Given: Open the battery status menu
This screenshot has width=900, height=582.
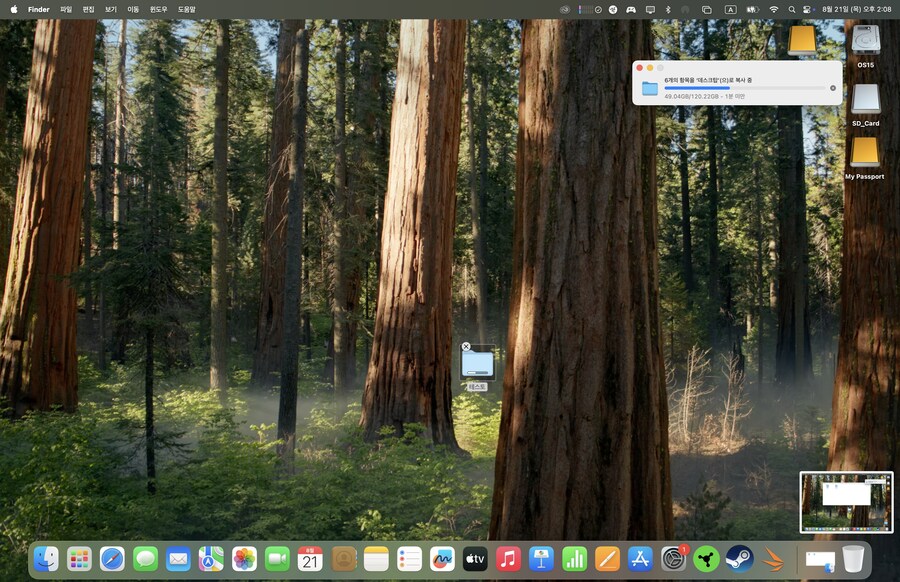Looking at the screenshot, I should point(752,9).
